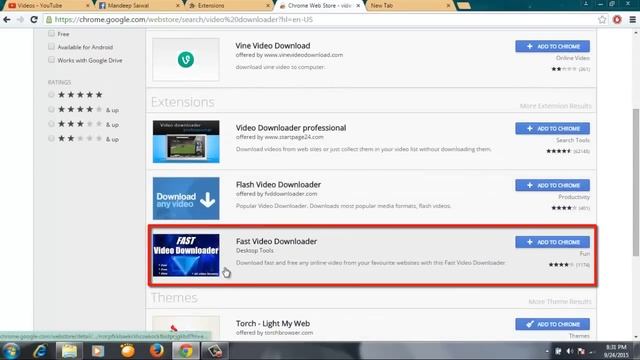Open More Extension Results link
The image size is (640, 360).
[556, 106]
